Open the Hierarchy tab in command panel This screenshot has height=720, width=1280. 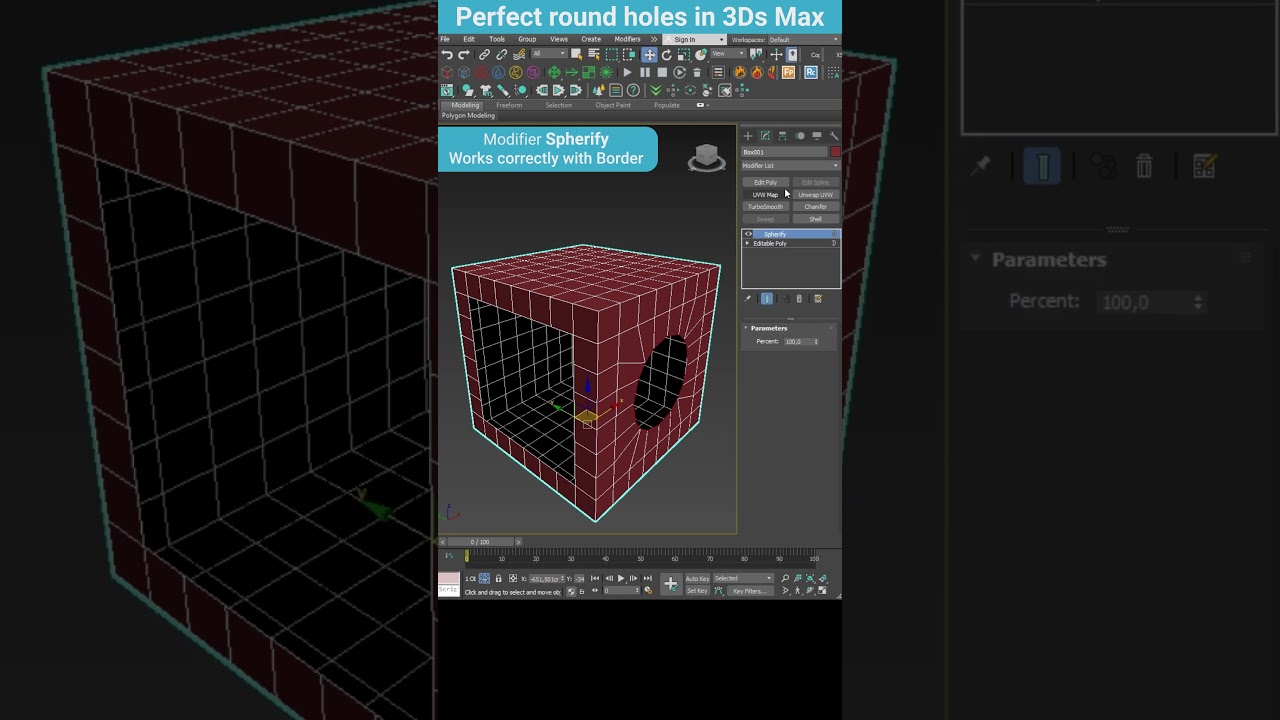782,136
